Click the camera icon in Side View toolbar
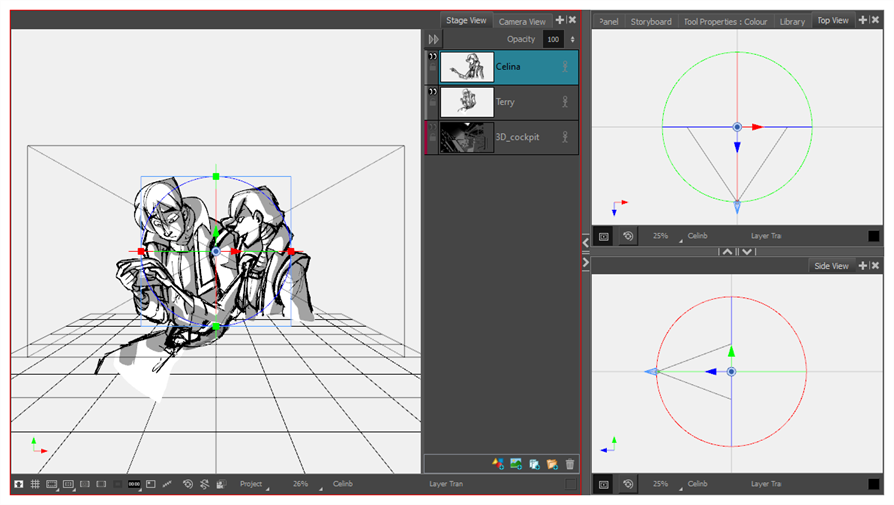This screenshot has width=894, height=505. 602,484
